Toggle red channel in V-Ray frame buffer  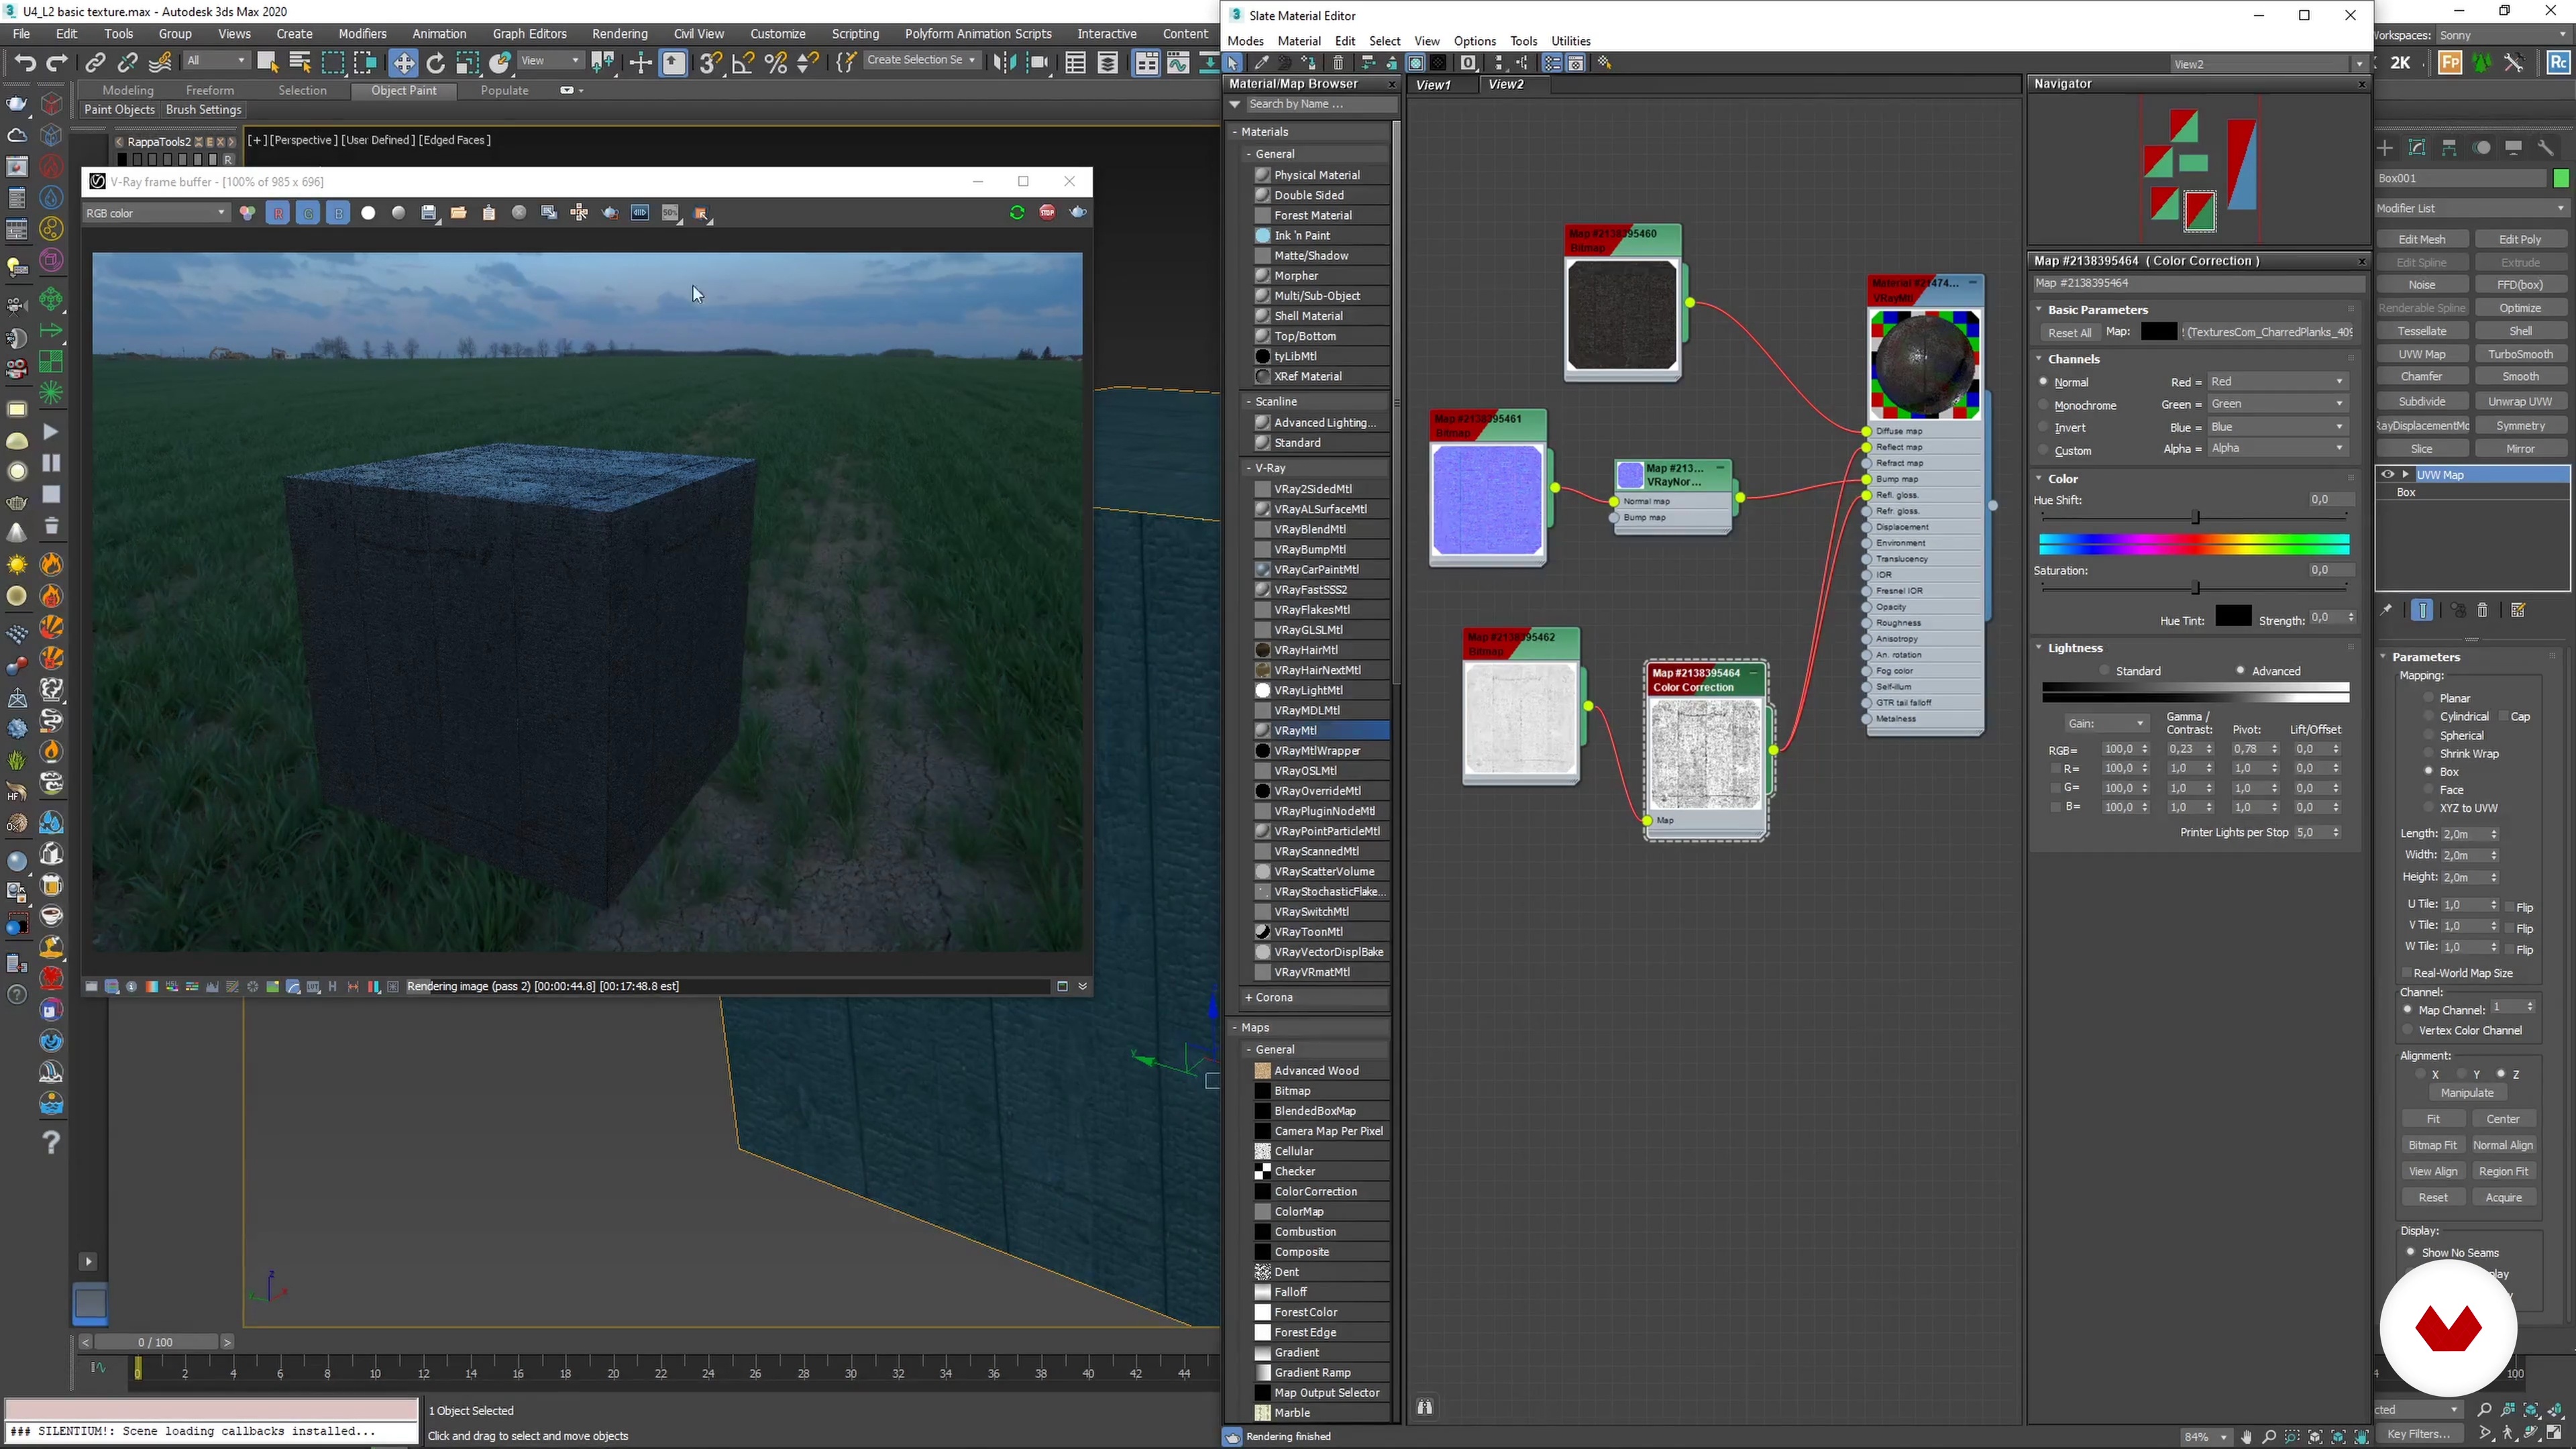(278, 213)
